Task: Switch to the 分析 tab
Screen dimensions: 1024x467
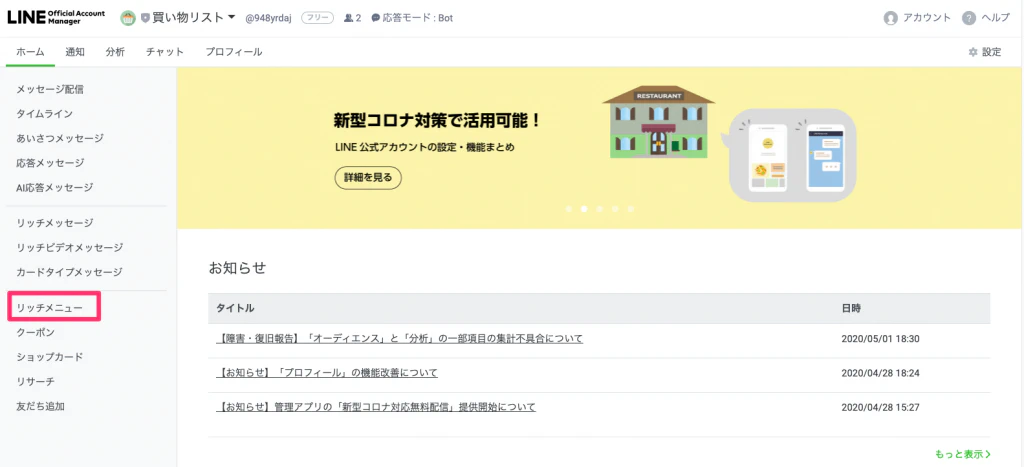Action: click(115, 52)
